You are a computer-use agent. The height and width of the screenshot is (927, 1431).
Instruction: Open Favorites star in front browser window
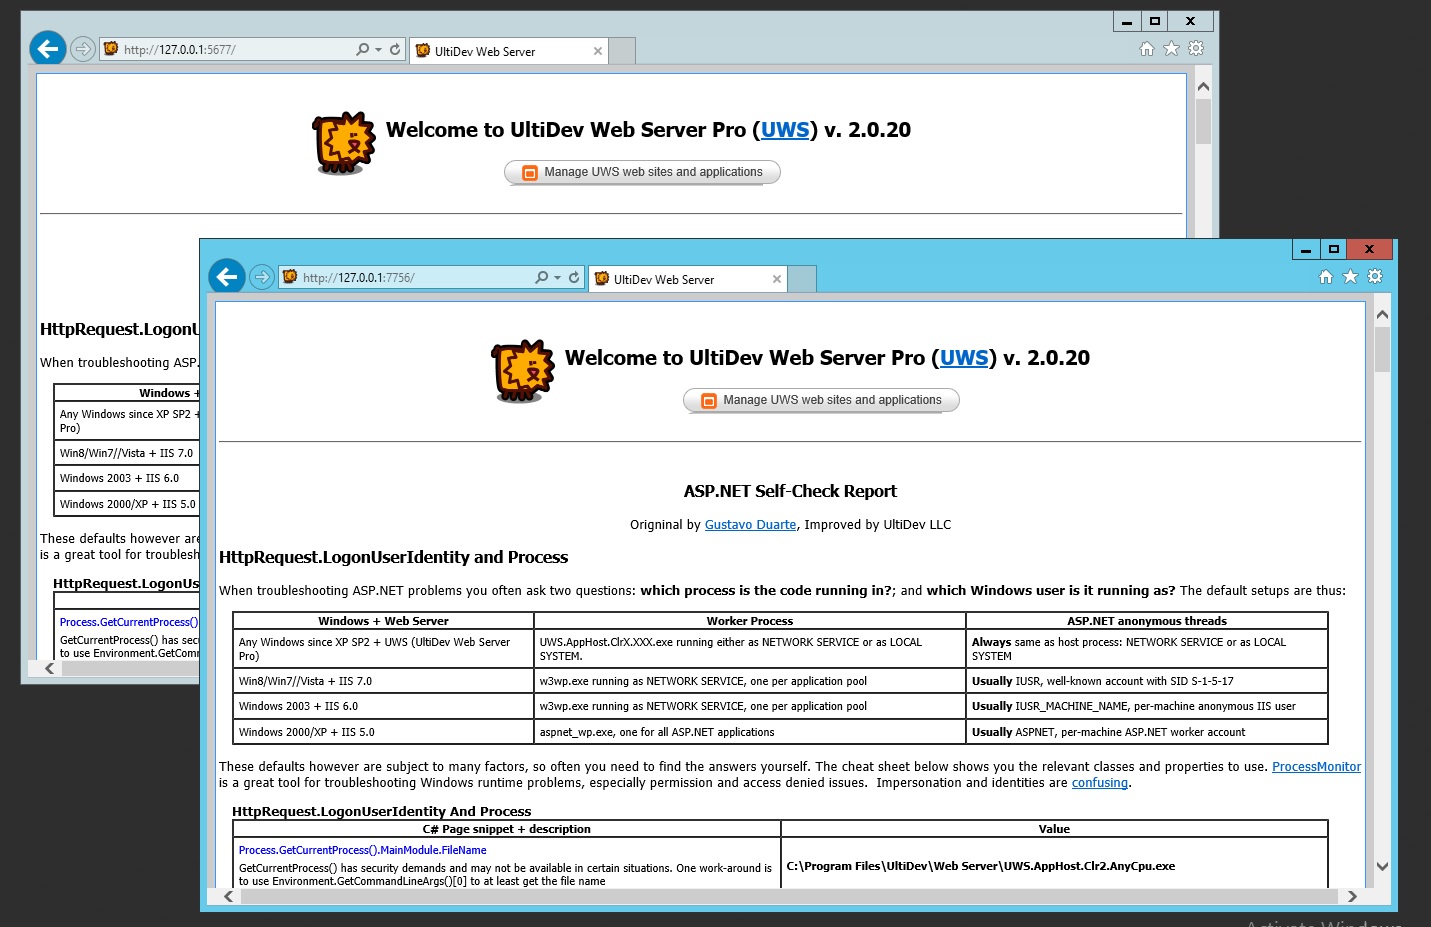[x=1350, y=277]
